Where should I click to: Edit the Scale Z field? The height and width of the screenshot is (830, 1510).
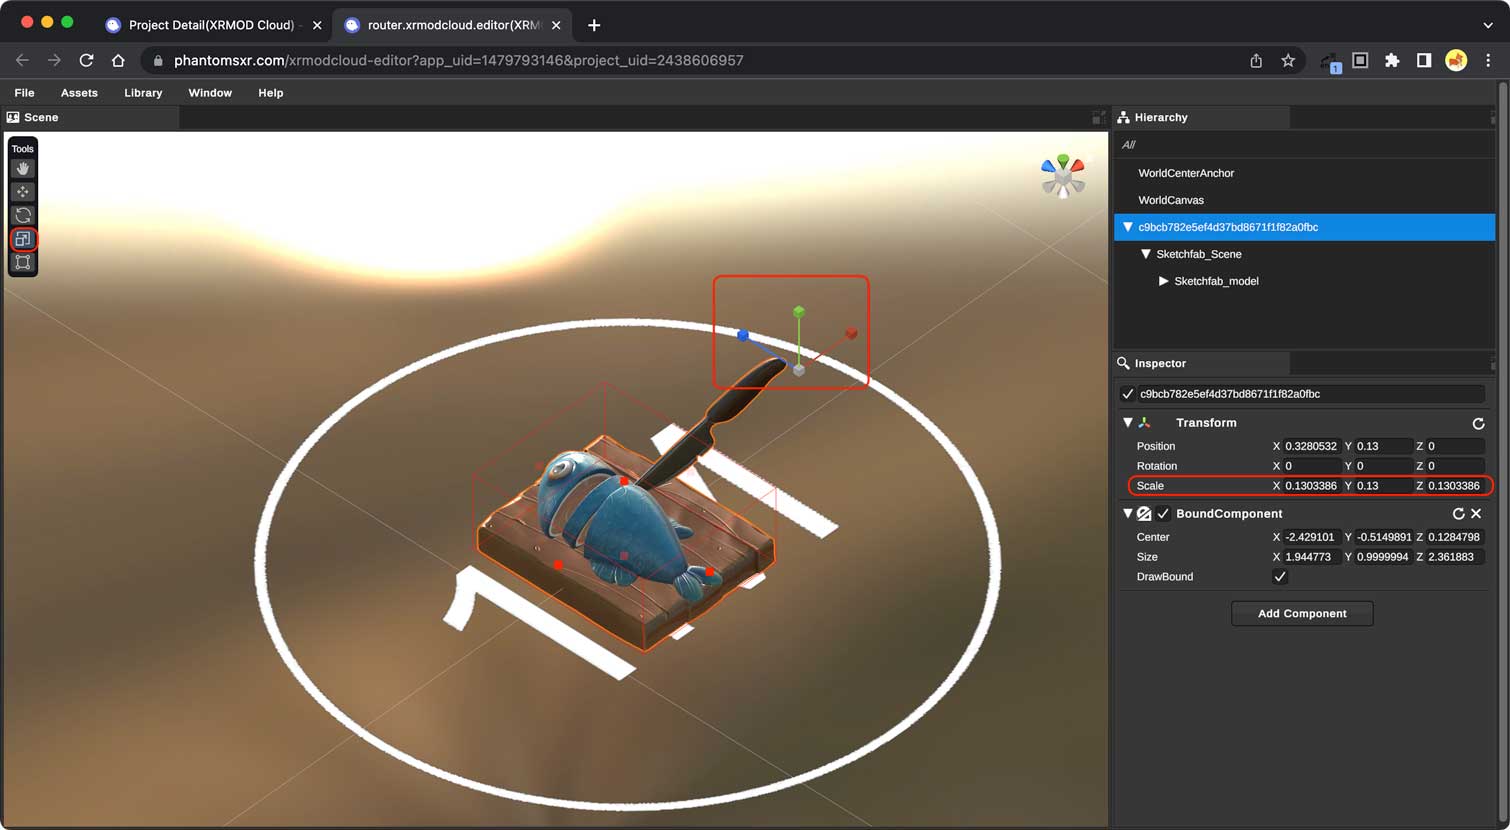(1455, 486)
